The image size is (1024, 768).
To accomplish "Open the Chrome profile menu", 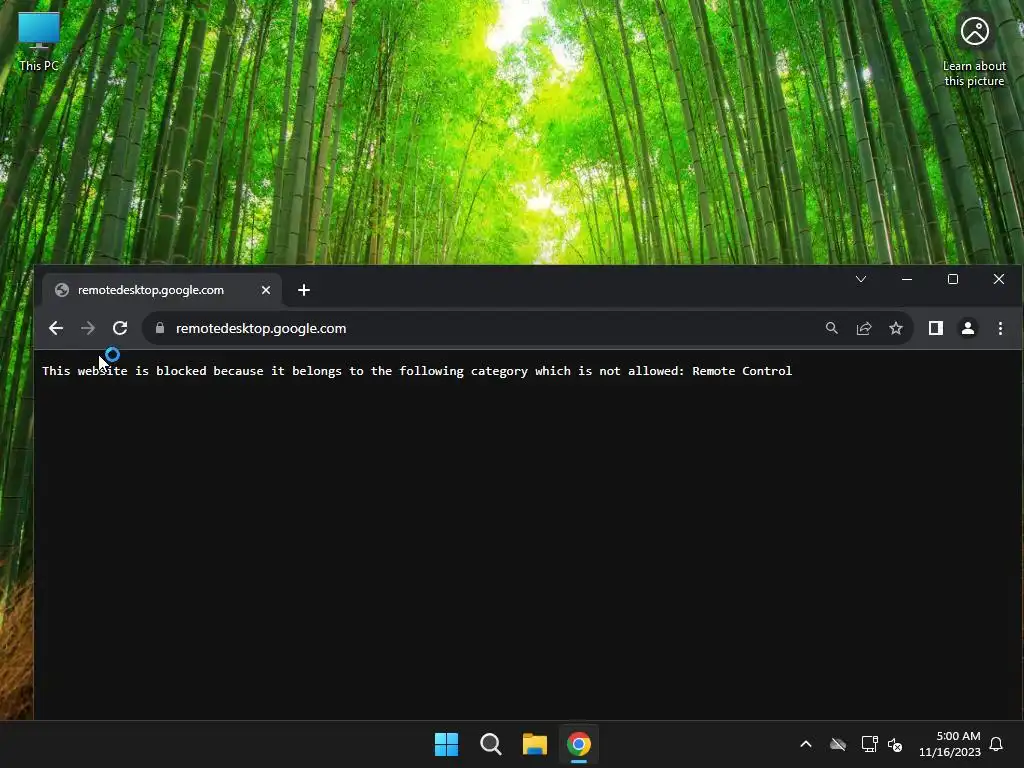I will coord(968,328).
